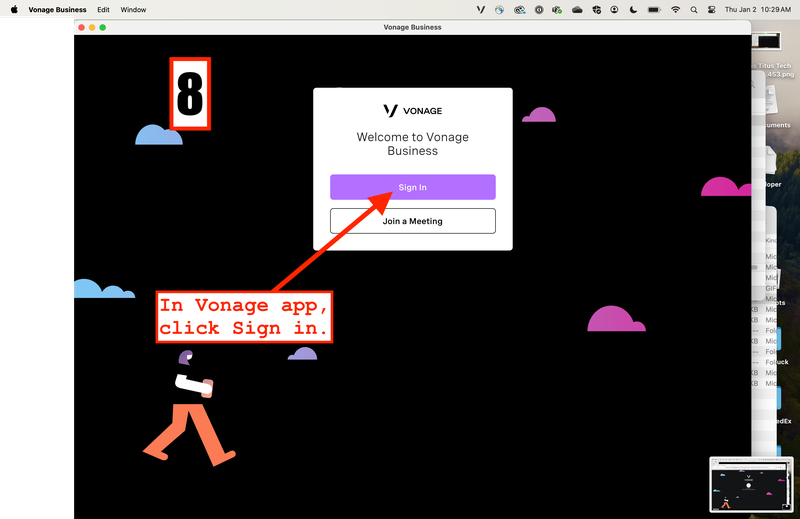Click the Vonage logo in the welcome card

[x=412, y=111]
